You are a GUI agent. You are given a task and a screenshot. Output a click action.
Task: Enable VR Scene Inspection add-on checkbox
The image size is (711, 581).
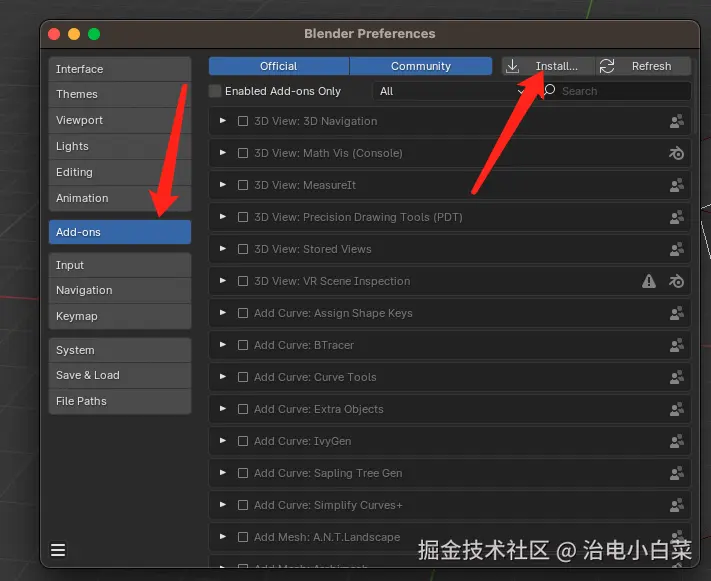click(243, 281)
